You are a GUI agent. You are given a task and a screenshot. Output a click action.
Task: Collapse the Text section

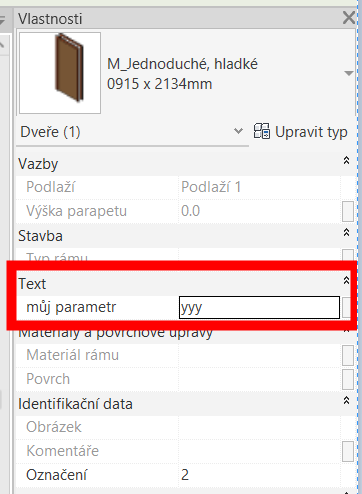click(x=347, y=280)
